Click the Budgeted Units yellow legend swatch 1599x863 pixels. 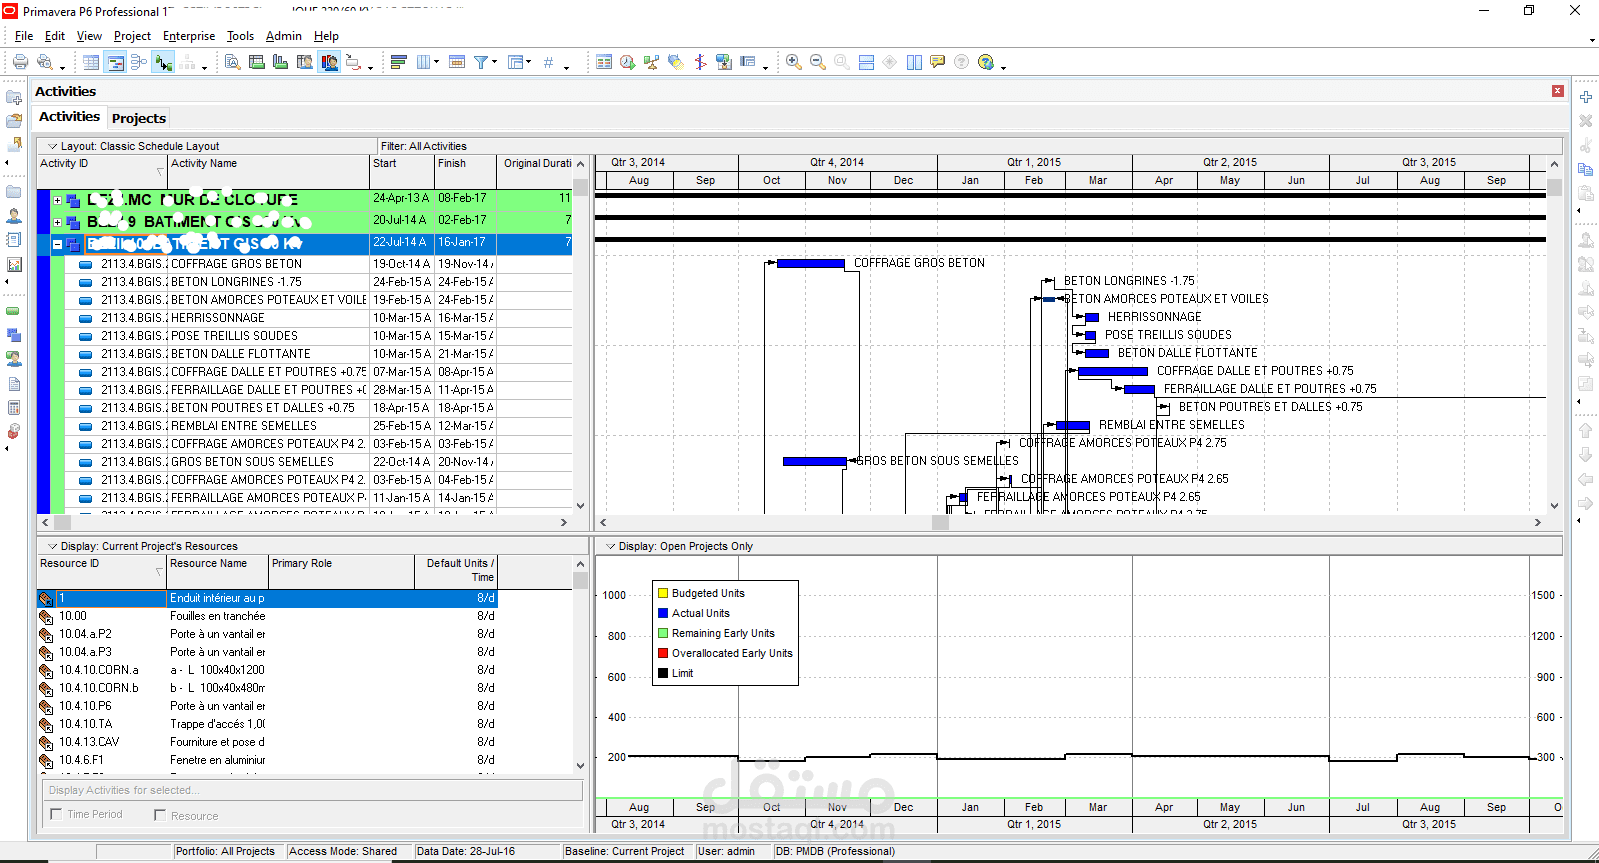[x=662, y=593]
